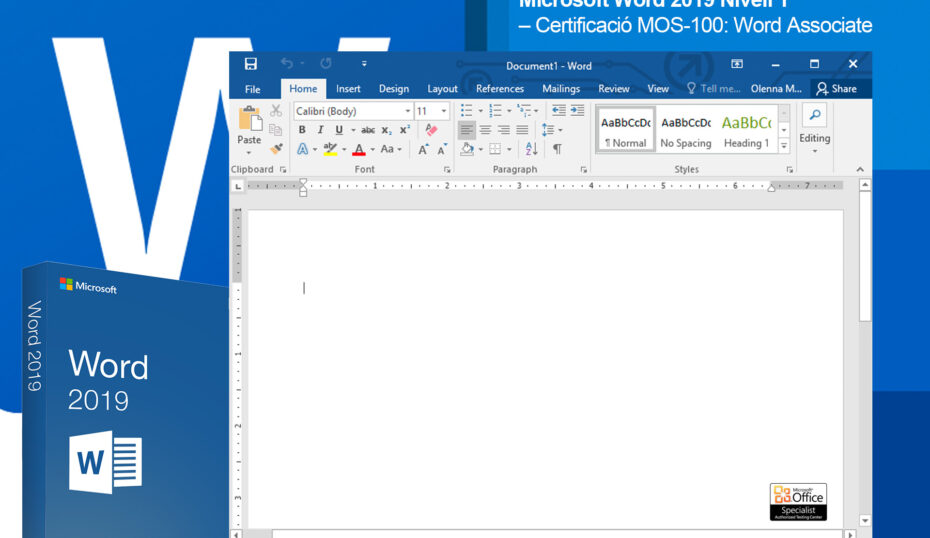The width and height of the screenshot is (930, 538).
Task: Toggle Strikethrough formatting
Action: click(368, 130)
